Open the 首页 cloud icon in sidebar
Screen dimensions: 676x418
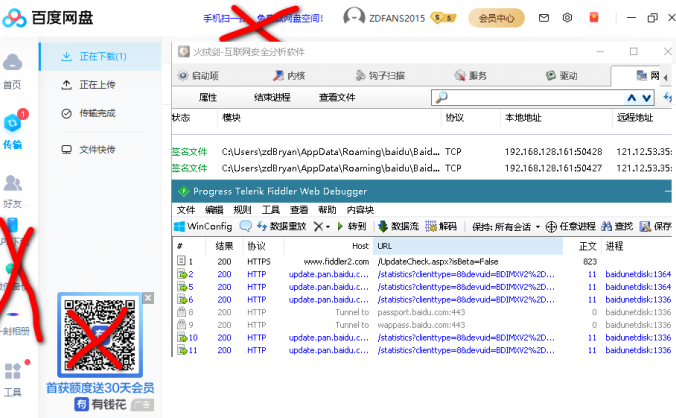tap(13, 62)
